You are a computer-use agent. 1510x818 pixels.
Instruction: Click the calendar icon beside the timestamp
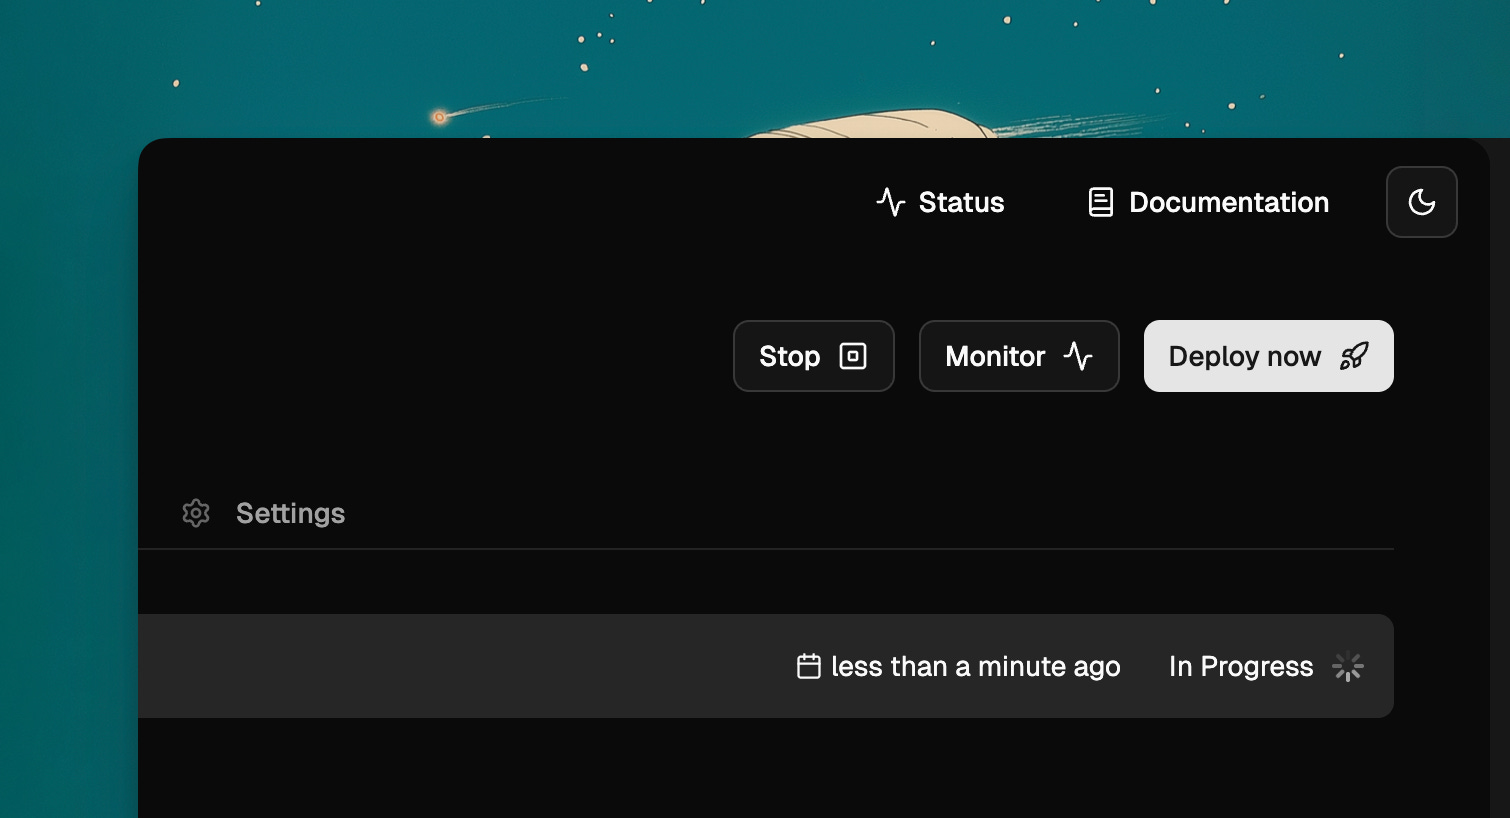coord(809,666)
